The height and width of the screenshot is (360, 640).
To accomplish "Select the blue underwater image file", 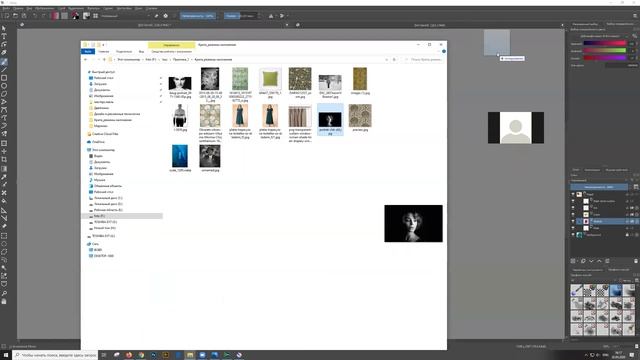I will [x=180, y=156].
